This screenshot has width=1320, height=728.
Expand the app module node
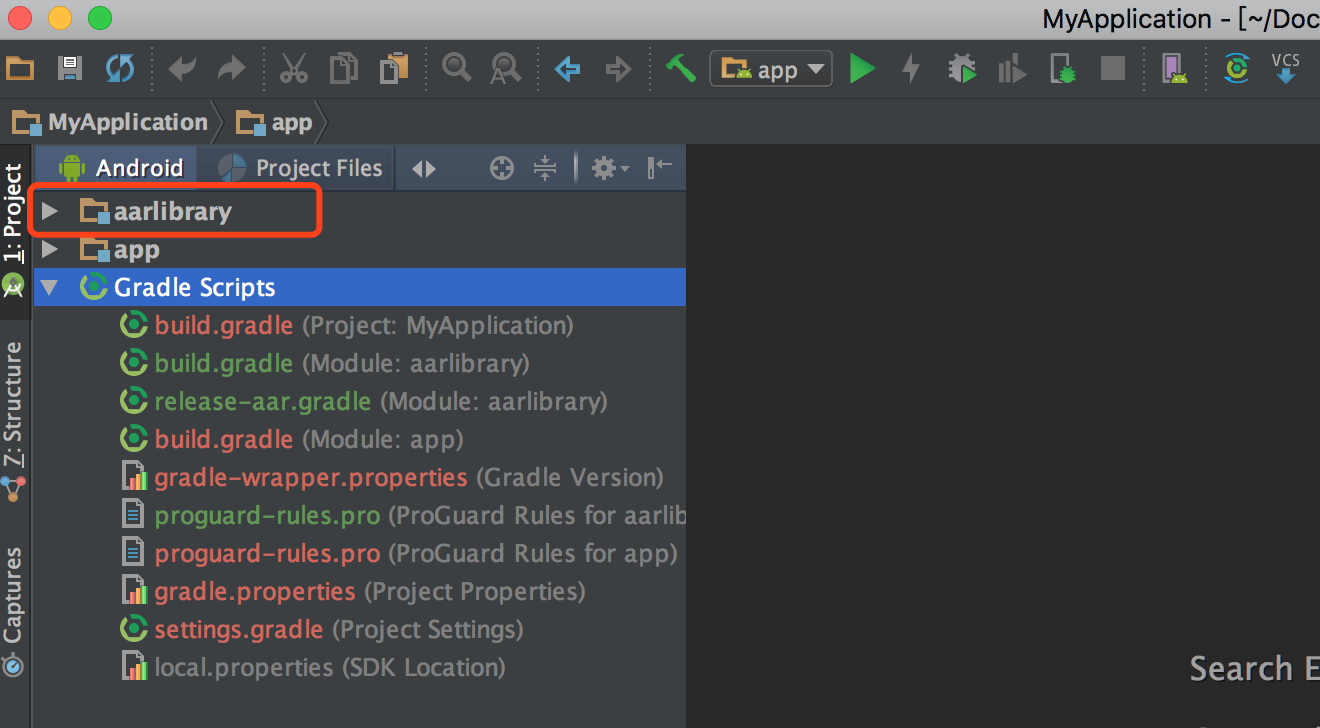50,250
